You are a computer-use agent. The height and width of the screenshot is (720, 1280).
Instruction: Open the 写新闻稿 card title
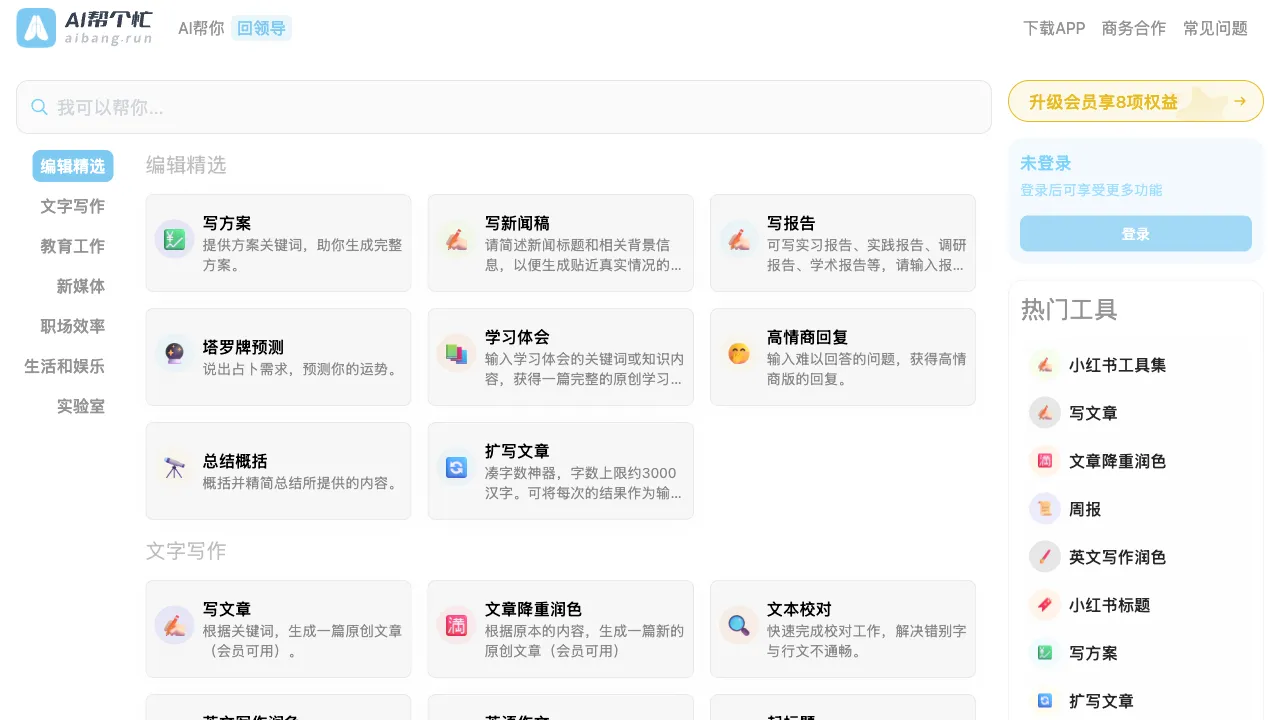click(517, 223)
